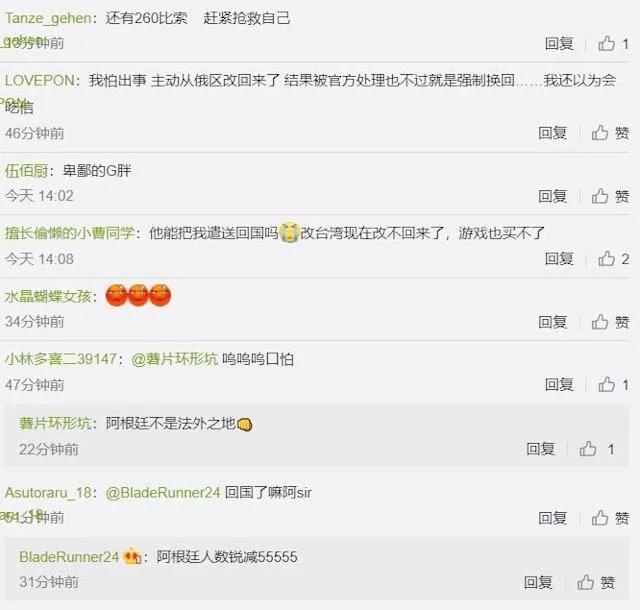Open the @薯片环形坑 mention link
Viewport: 640px width, 610px height.
tap(174, 359)
